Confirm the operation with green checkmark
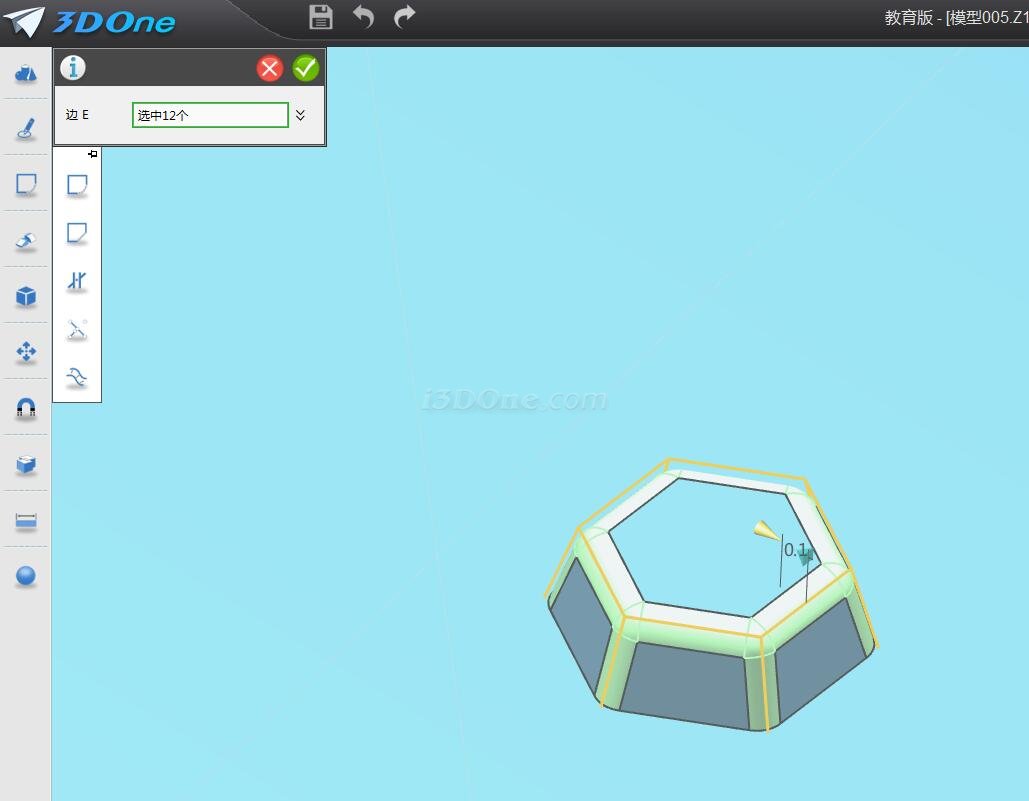The image size is (1029, 801). coord(306,68)
